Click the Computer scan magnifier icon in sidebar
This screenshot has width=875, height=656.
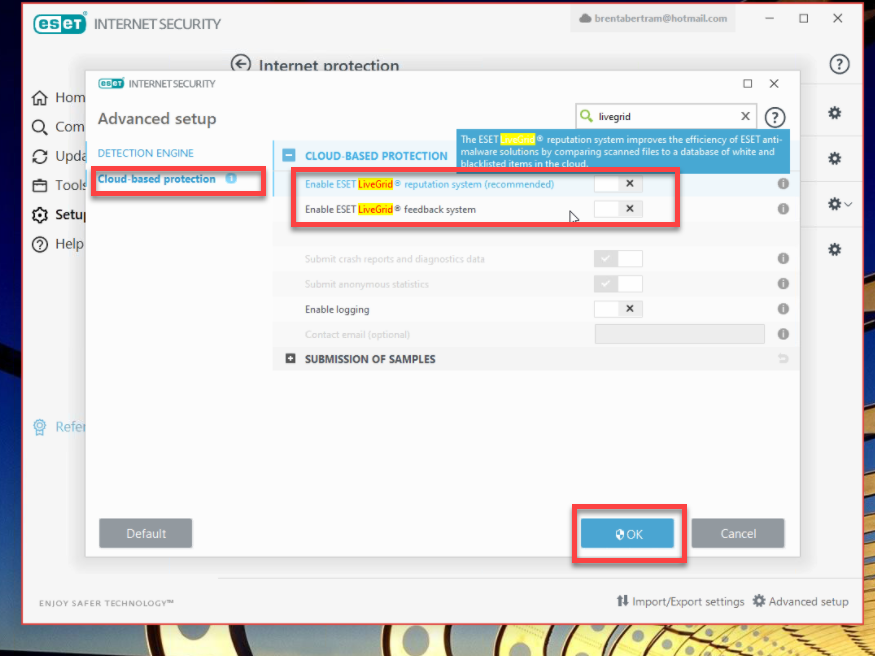click(x=40, y=127)
